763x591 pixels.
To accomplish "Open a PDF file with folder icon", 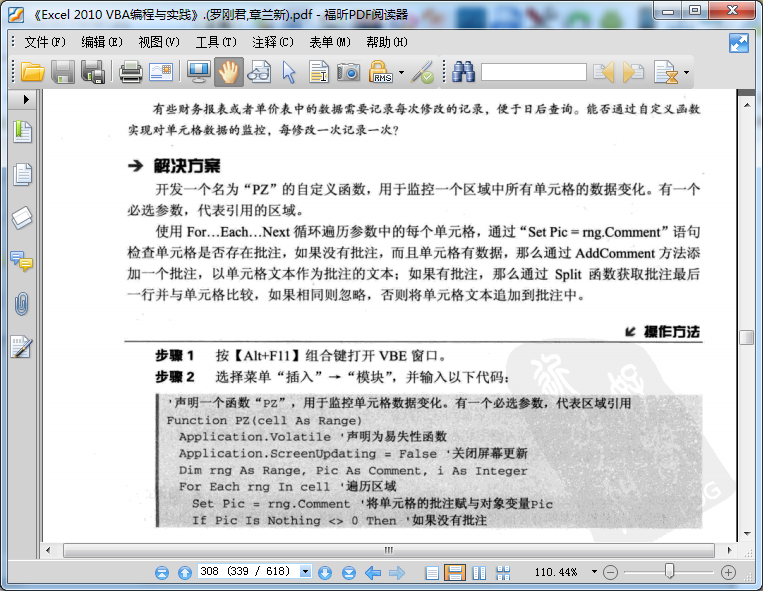I will coord(33,72).
